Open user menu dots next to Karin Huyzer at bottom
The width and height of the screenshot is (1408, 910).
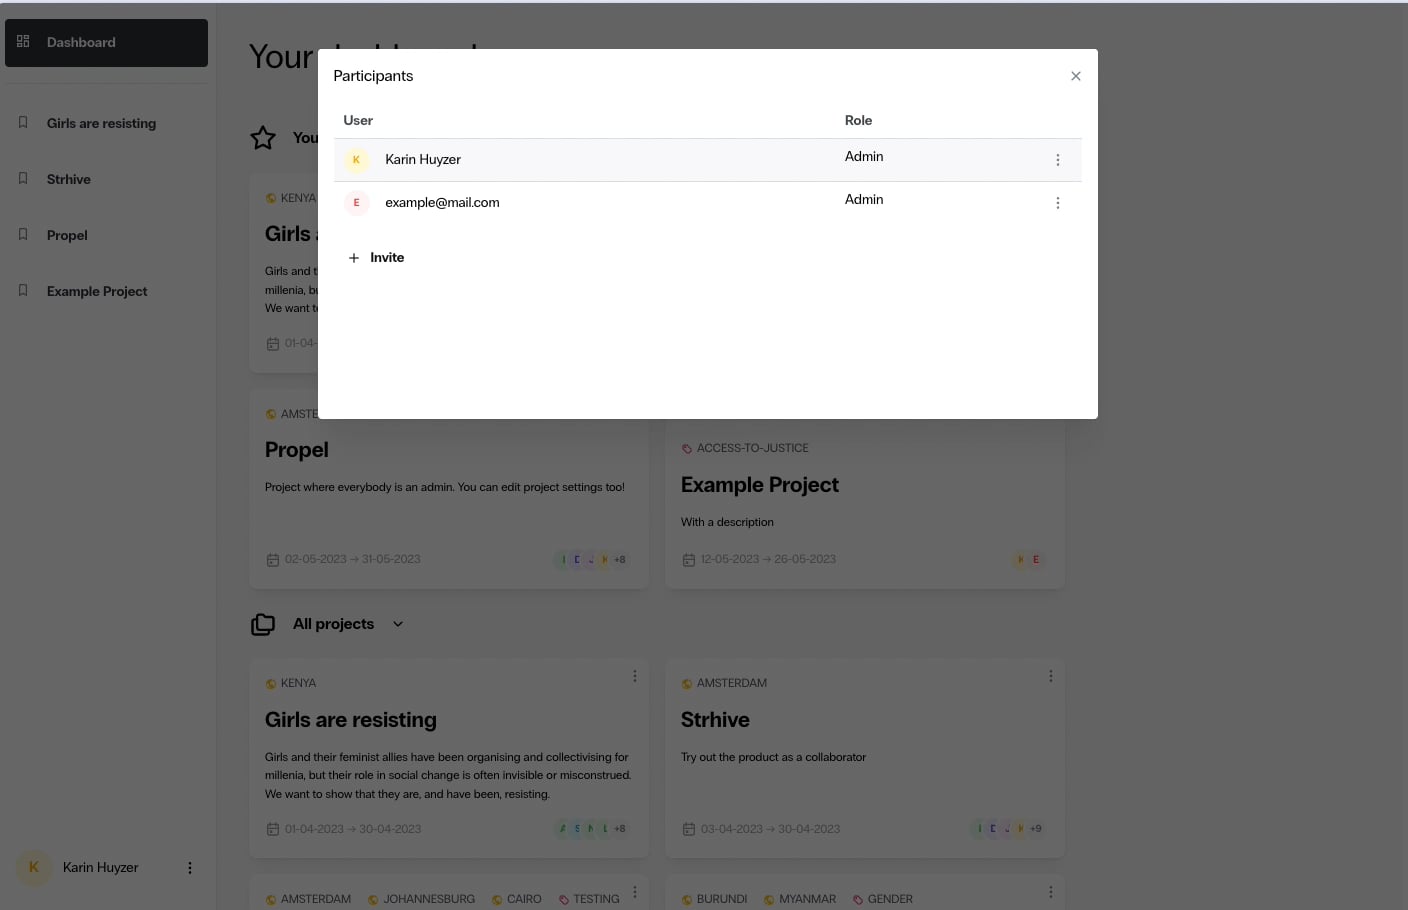pos(190,868)
